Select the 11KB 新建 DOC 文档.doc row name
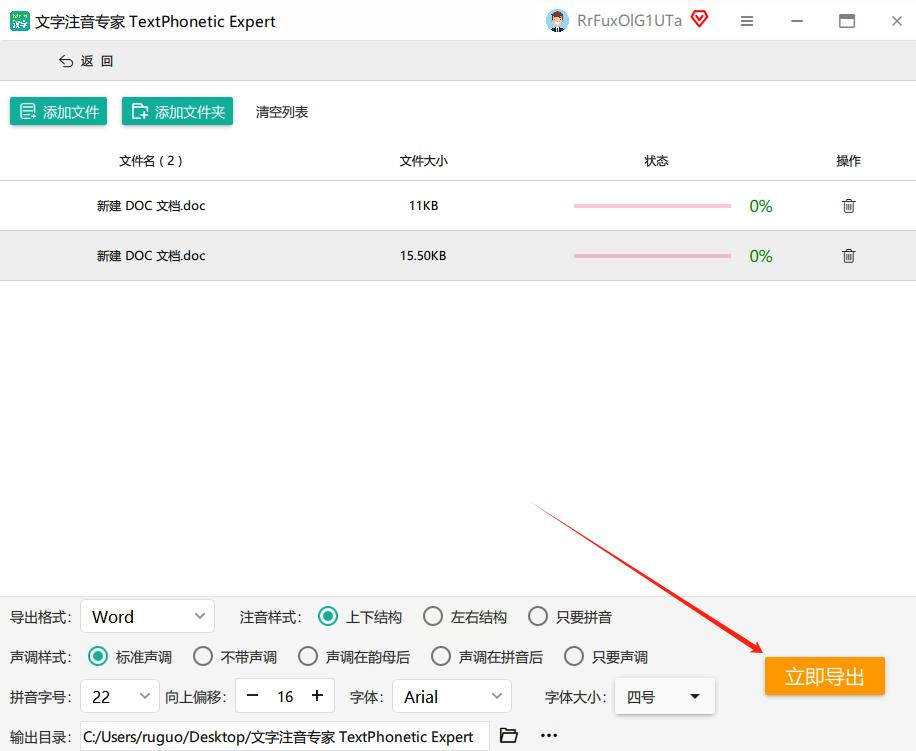Viewport: 916px width, 751px height. (x=151, y=206)
